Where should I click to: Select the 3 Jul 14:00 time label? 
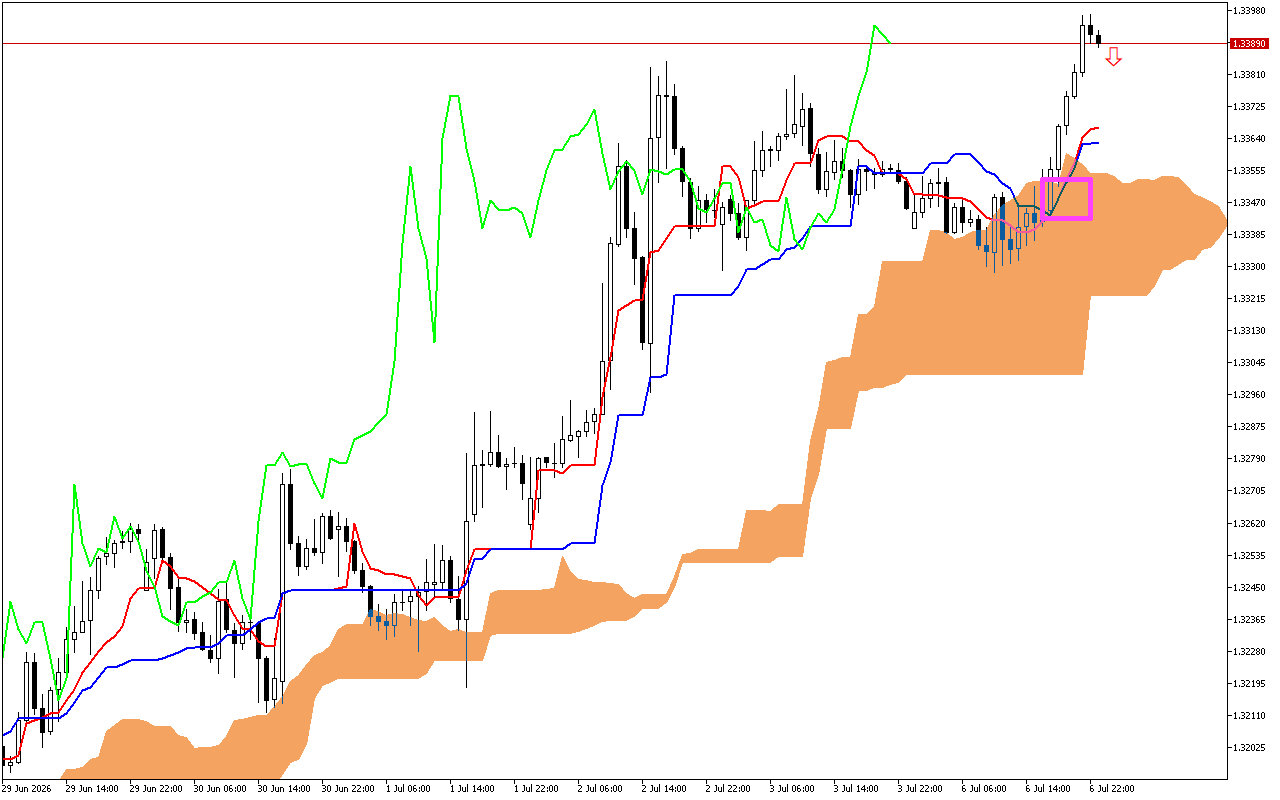pos(856,789)
